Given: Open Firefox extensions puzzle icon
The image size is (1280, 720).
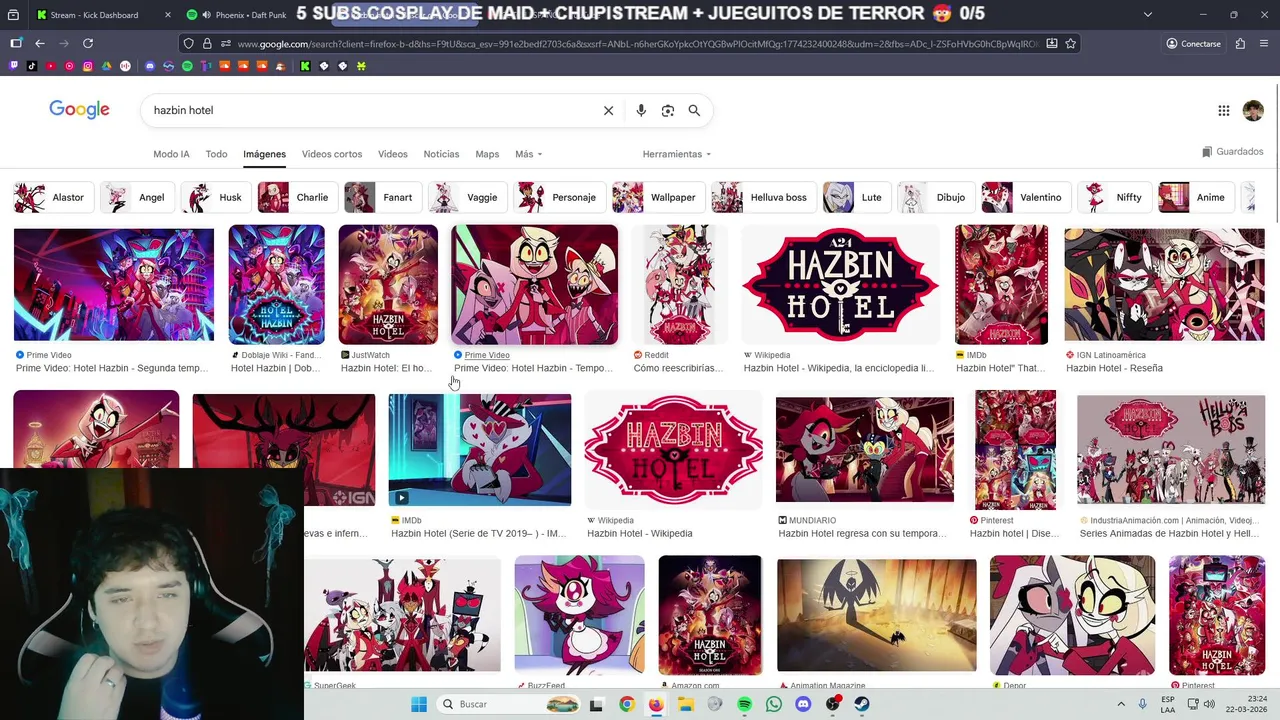Looking at the screenshot, I should pos(1240,44).
